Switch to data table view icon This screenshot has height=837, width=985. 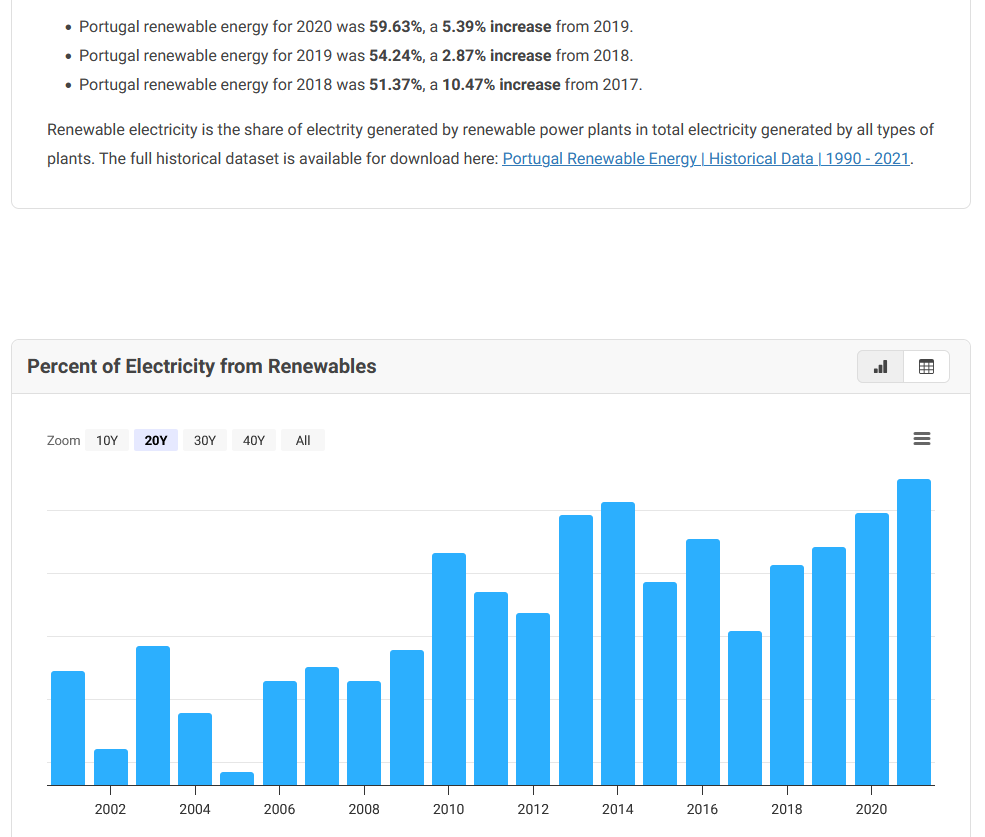coord(926,366)
